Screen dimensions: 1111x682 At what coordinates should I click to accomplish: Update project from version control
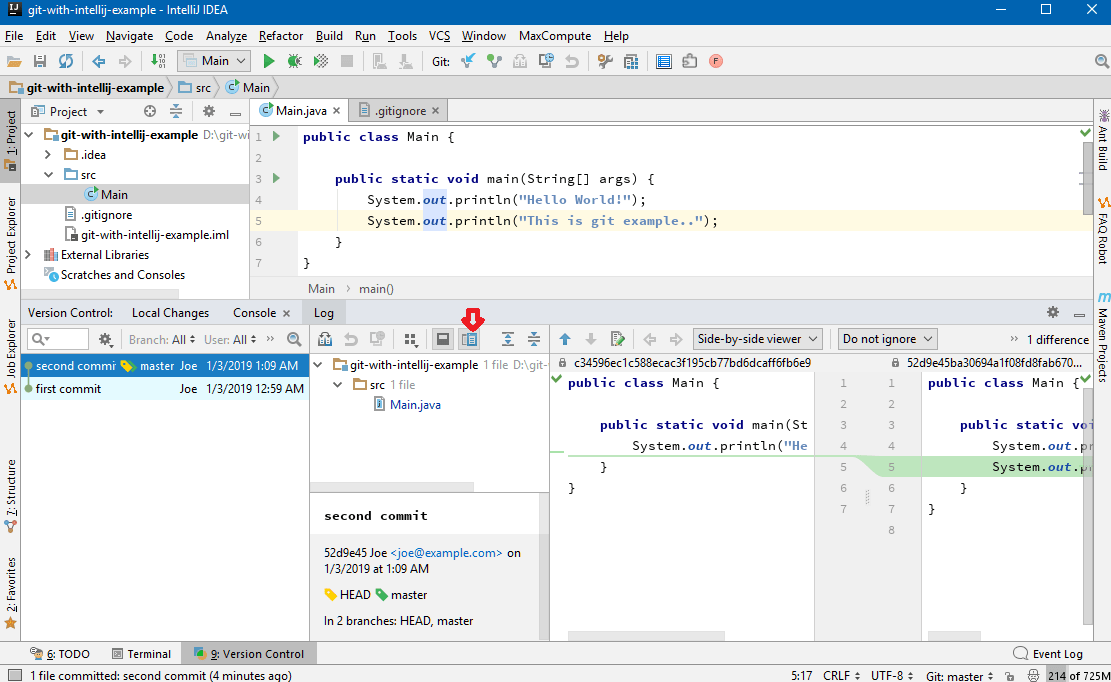(468, 60)
